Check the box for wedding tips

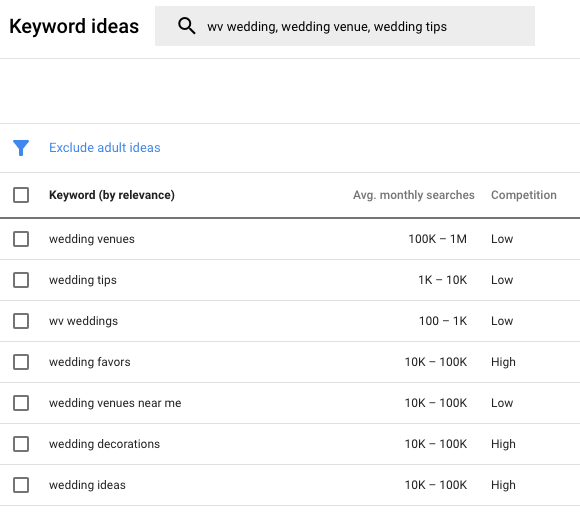21,280
